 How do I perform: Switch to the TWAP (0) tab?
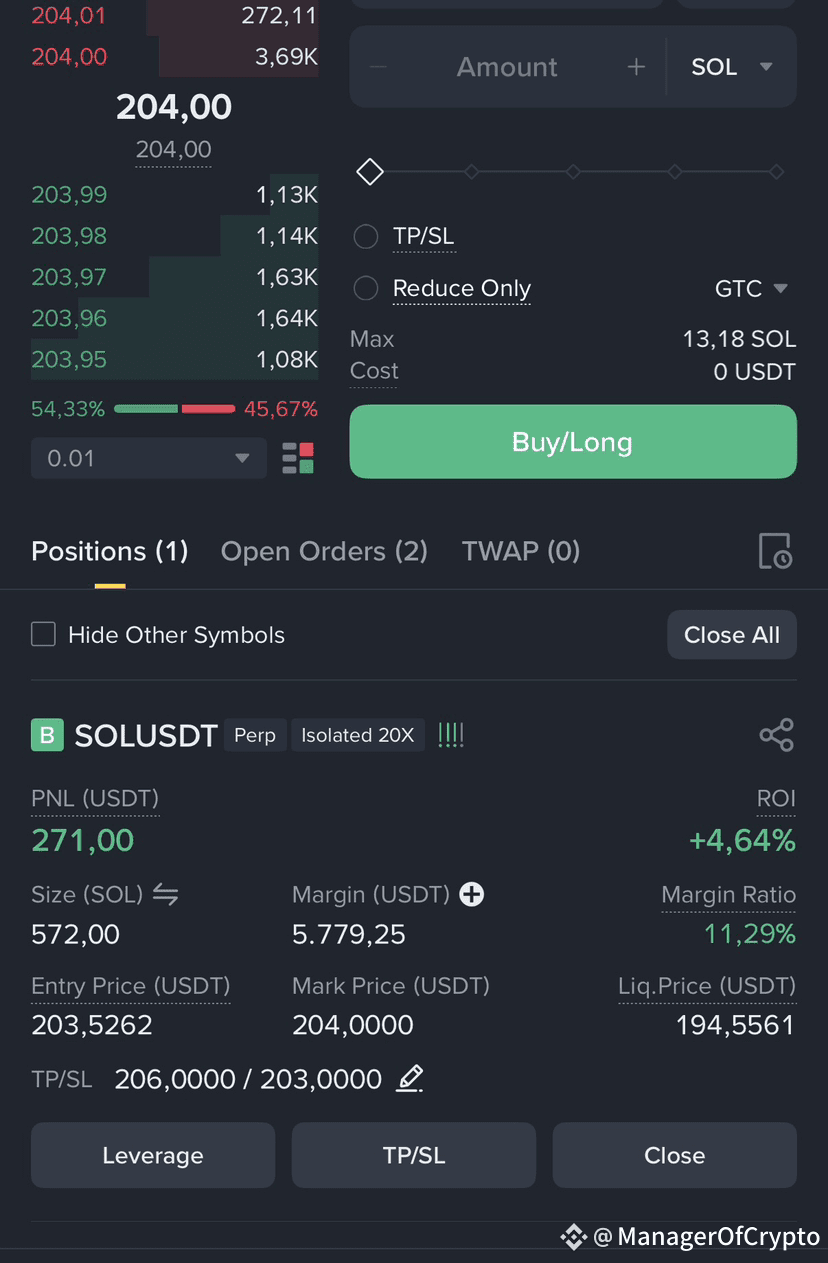click(521, 551)
